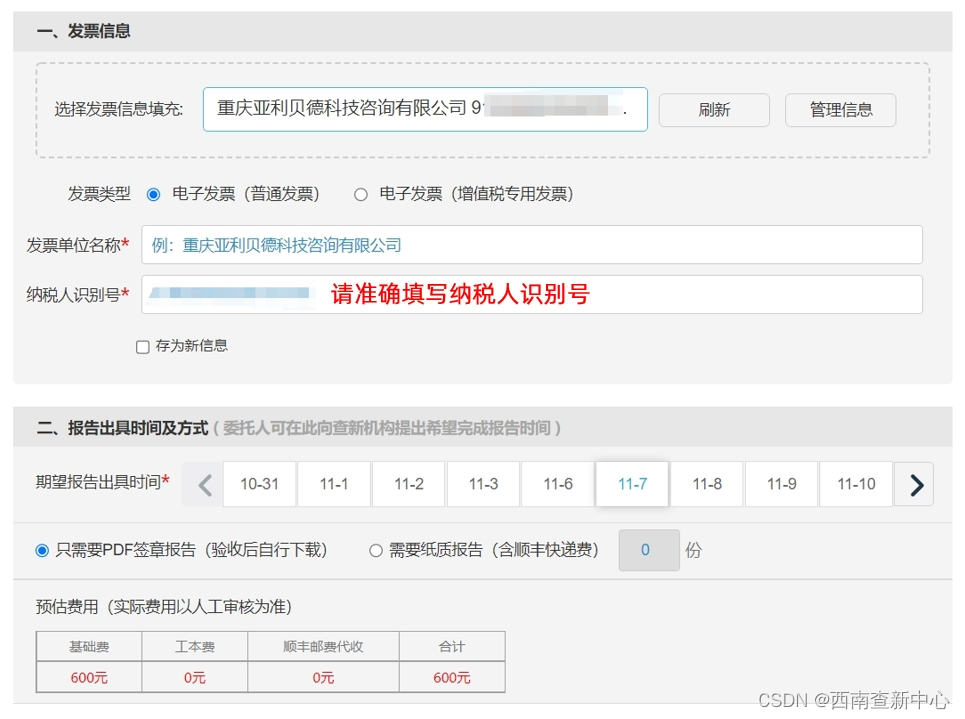Select the 10-31 date tab
This screenshot has height=719, width=965.
pyautogui.click(x=259, y=484)
